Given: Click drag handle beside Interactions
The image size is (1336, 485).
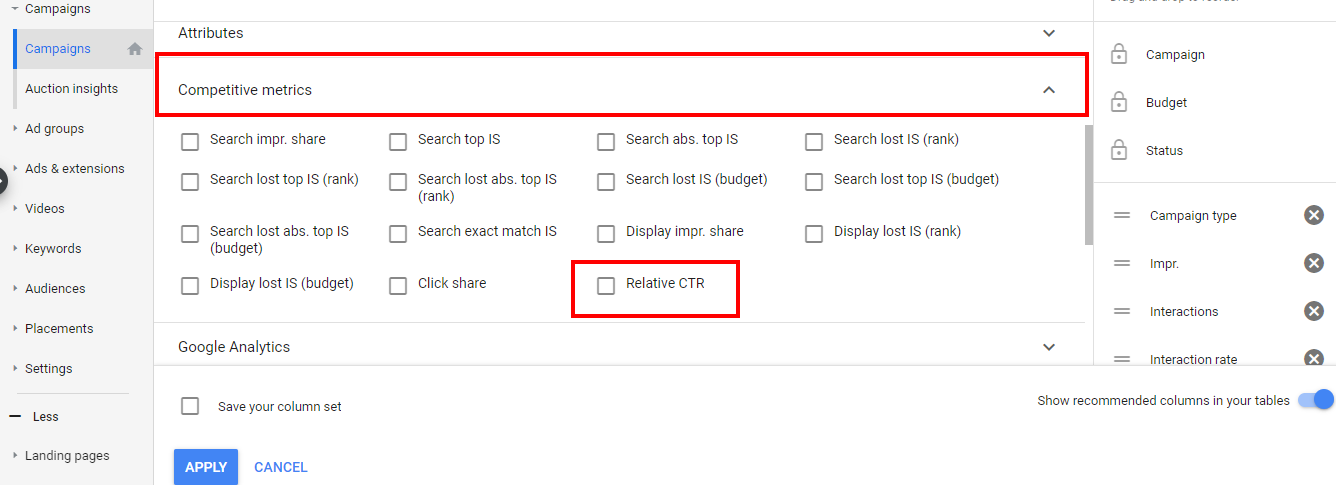Looking at the screenshot, I should tap(1122, 311).
